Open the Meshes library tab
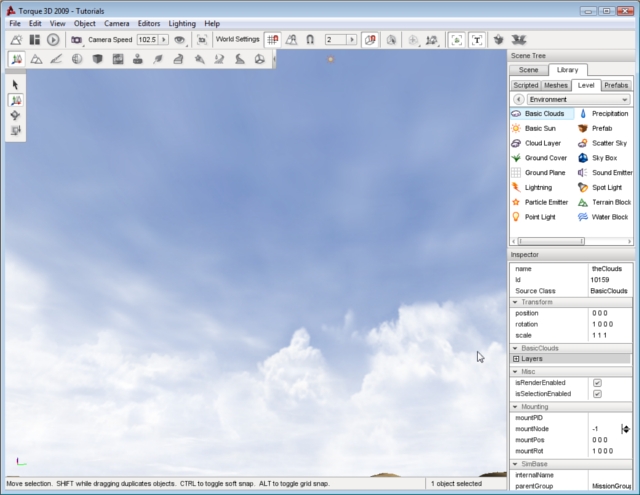The image size is (640, 495). pyautogui.click(x=556, y=85)
